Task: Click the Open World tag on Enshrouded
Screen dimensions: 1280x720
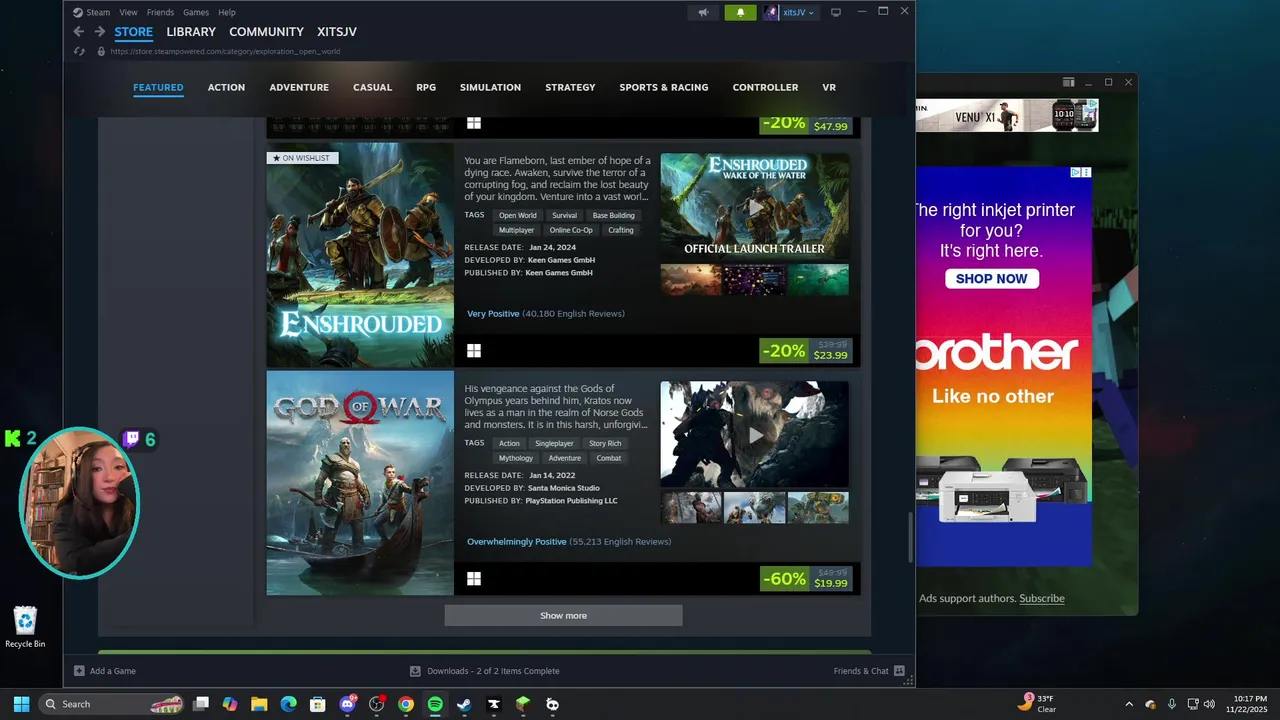Action: [518, 215]
